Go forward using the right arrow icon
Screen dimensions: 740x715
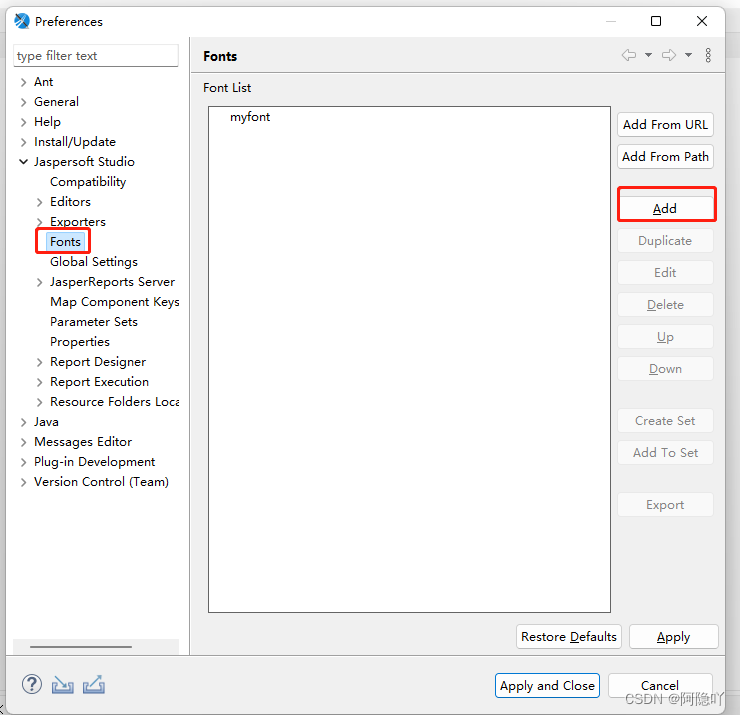[x=669, y=55]
